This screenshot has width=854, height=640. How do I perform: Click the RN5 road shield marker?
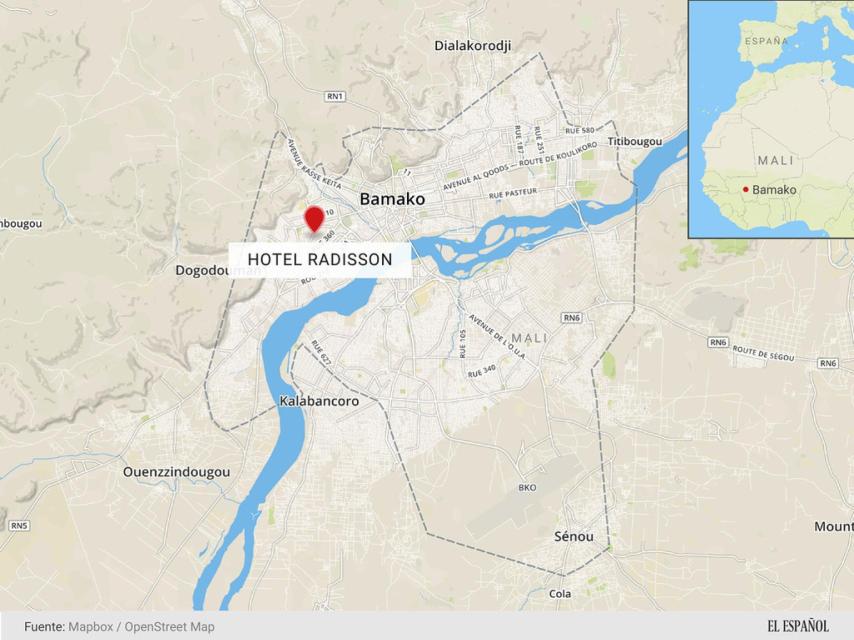19,526
